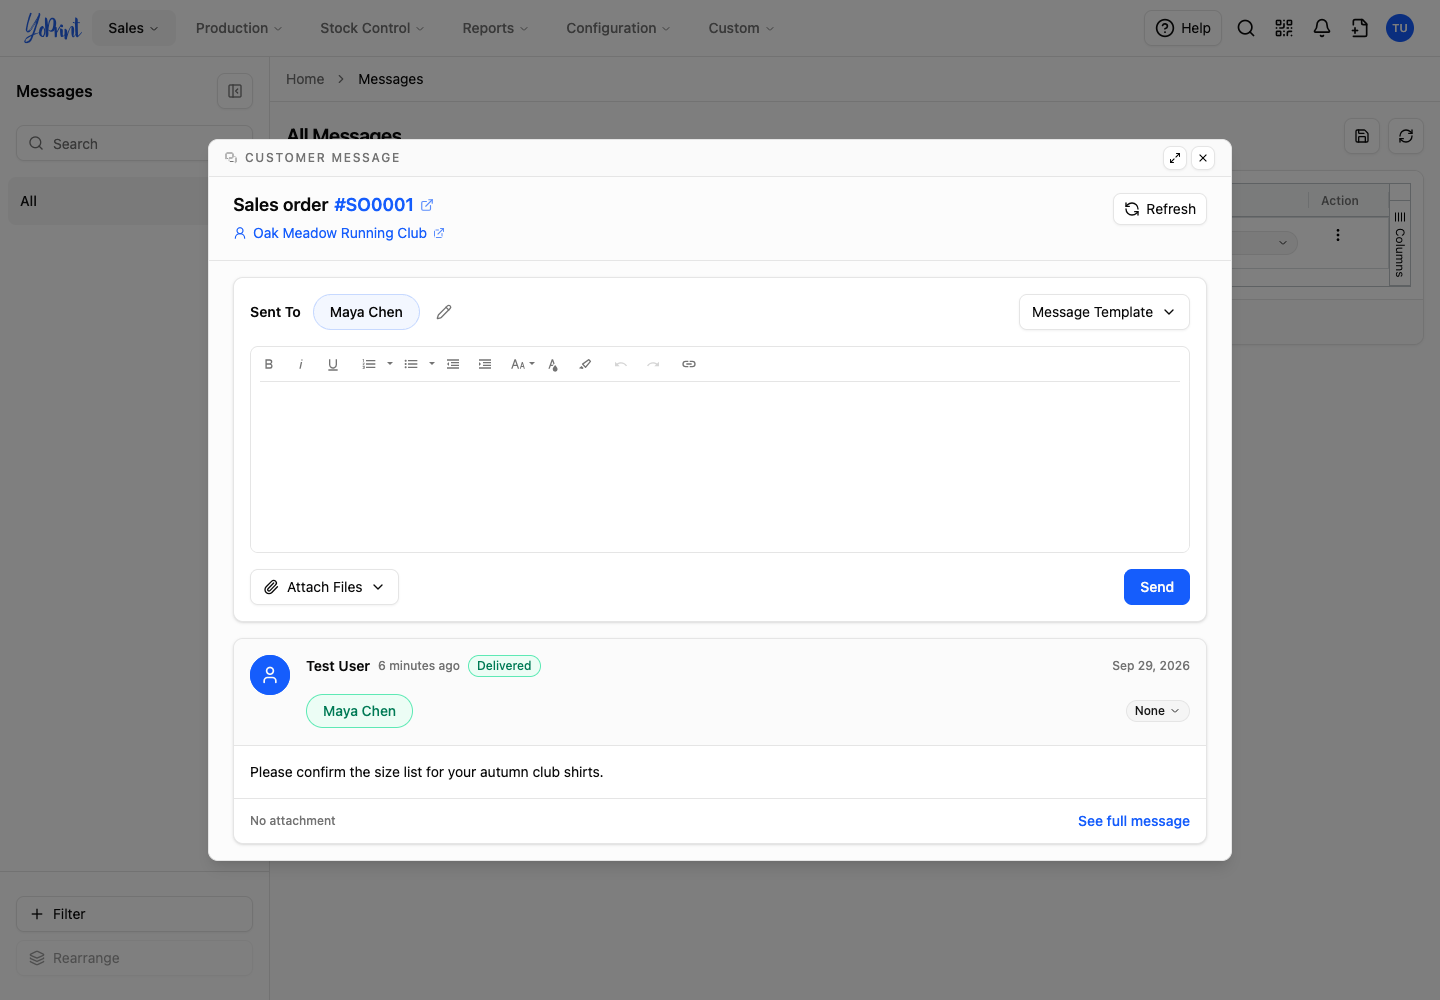Toggle bold formatting in the message editor
The image size is (1440, 1000).
coord(269,364)
